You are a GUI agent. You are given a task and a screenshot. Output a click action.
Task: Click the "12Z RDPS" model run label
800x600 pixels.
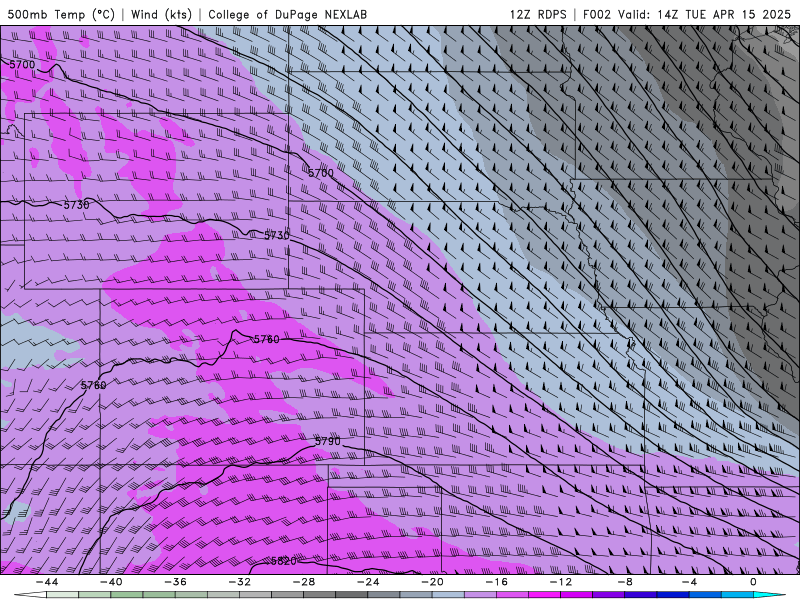(538, 14)
